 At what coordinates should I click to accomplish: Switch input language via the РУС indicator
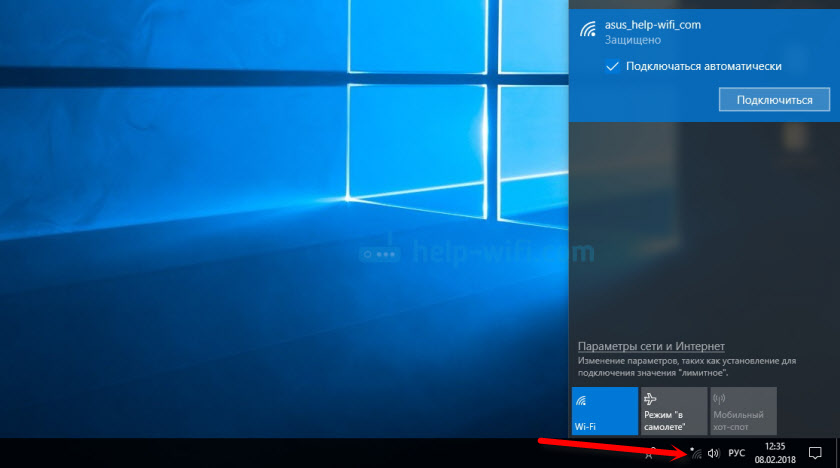(x=737, y=453)
